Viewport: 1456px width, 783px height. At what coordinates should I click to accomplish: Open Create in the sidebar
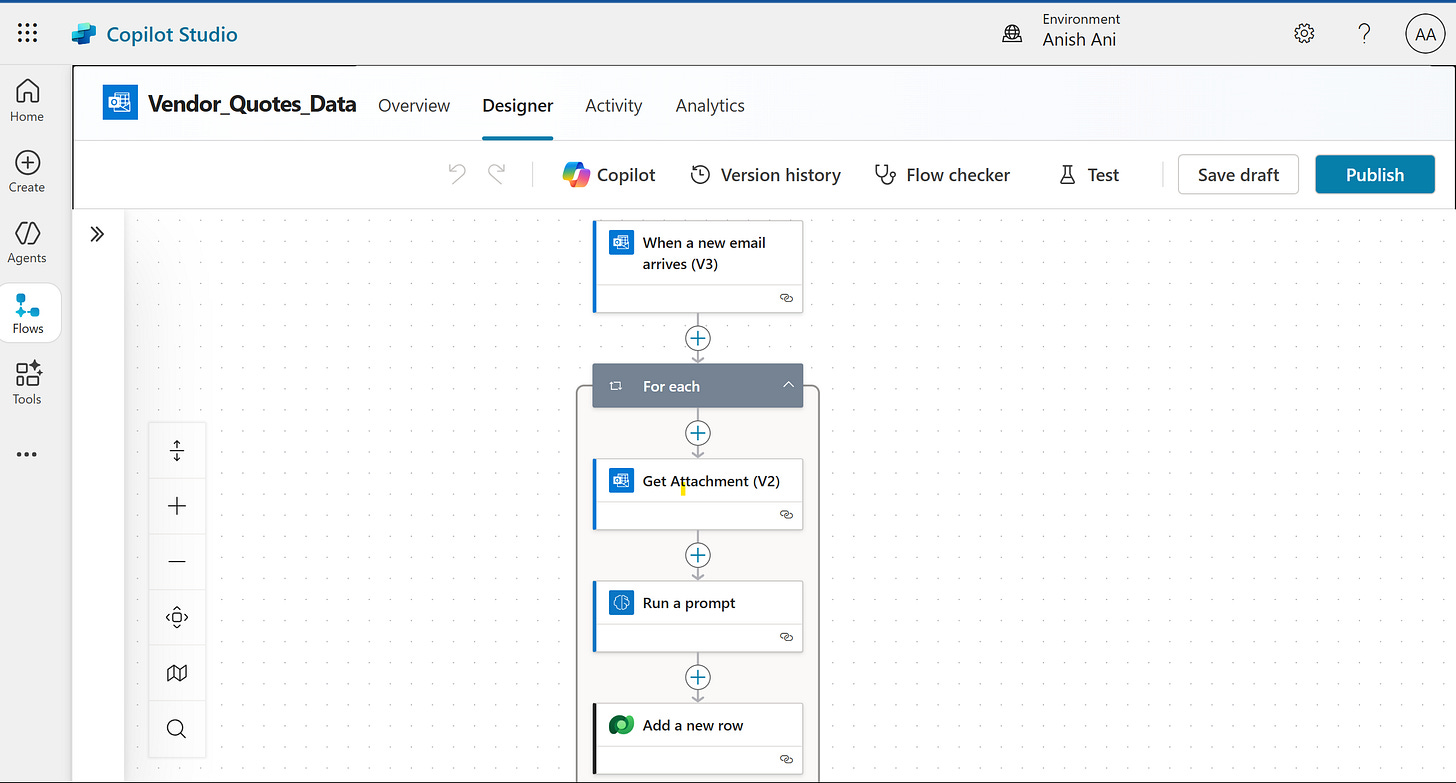point(27,172)
